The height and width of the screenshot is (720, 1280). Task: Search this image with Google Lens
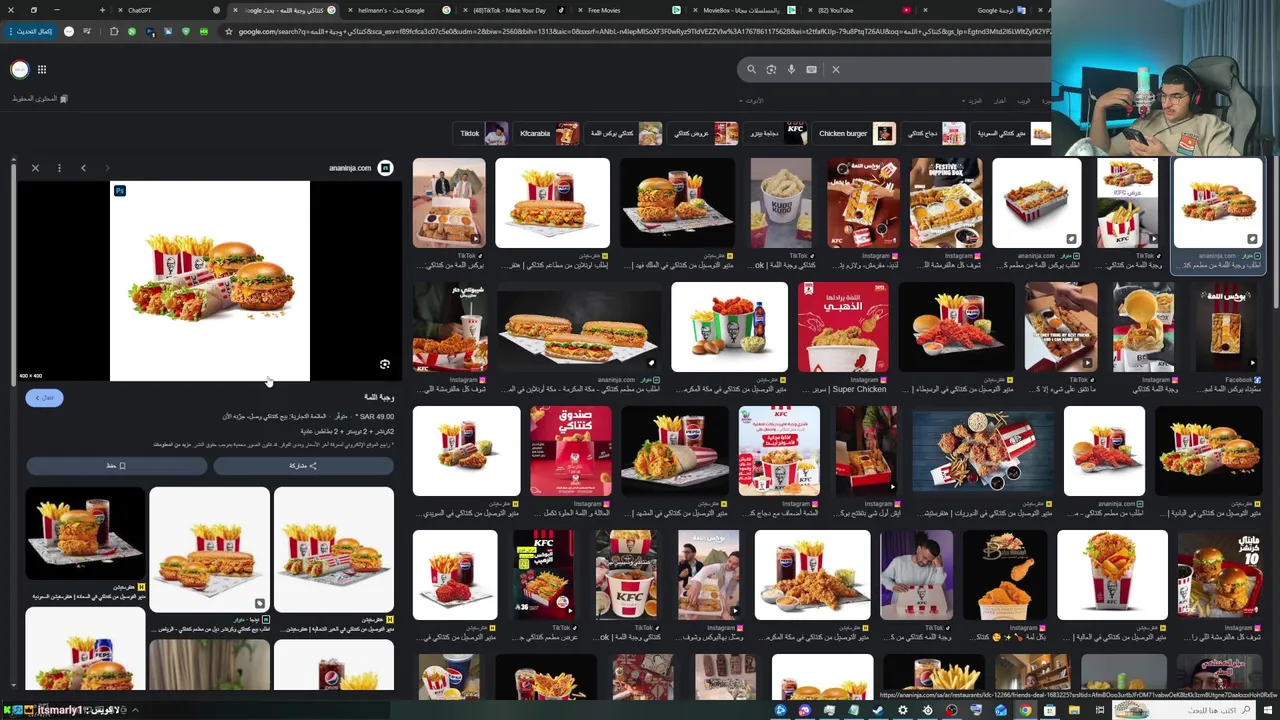coord(385,365)
